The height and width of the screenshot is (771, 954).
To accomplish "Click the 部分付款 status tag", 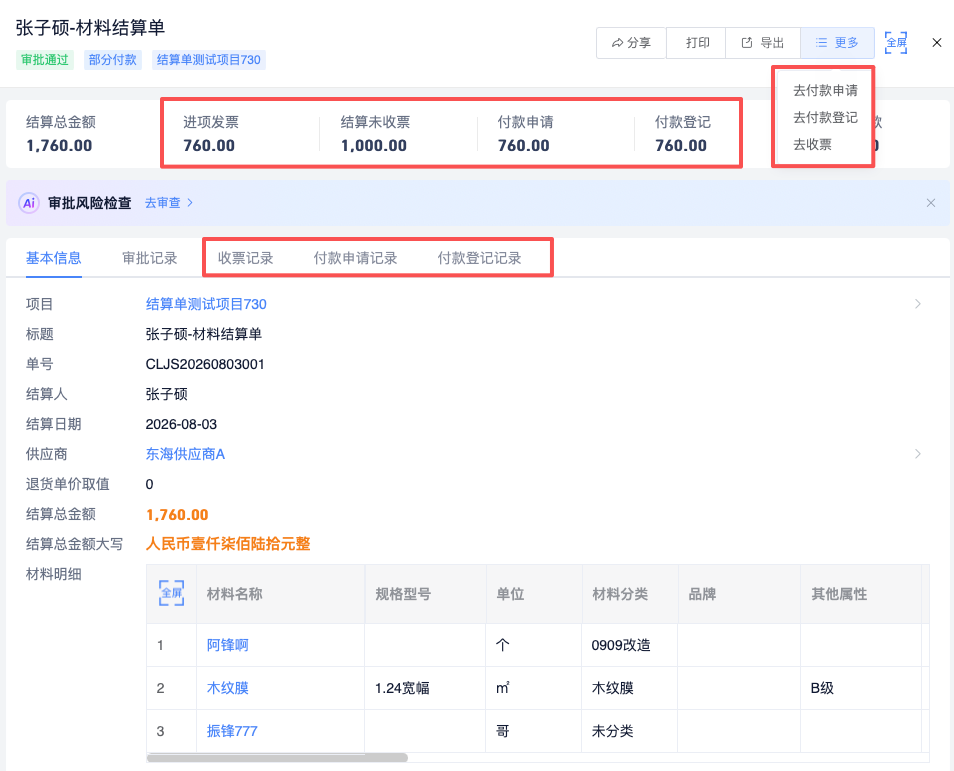I will 113,60.
